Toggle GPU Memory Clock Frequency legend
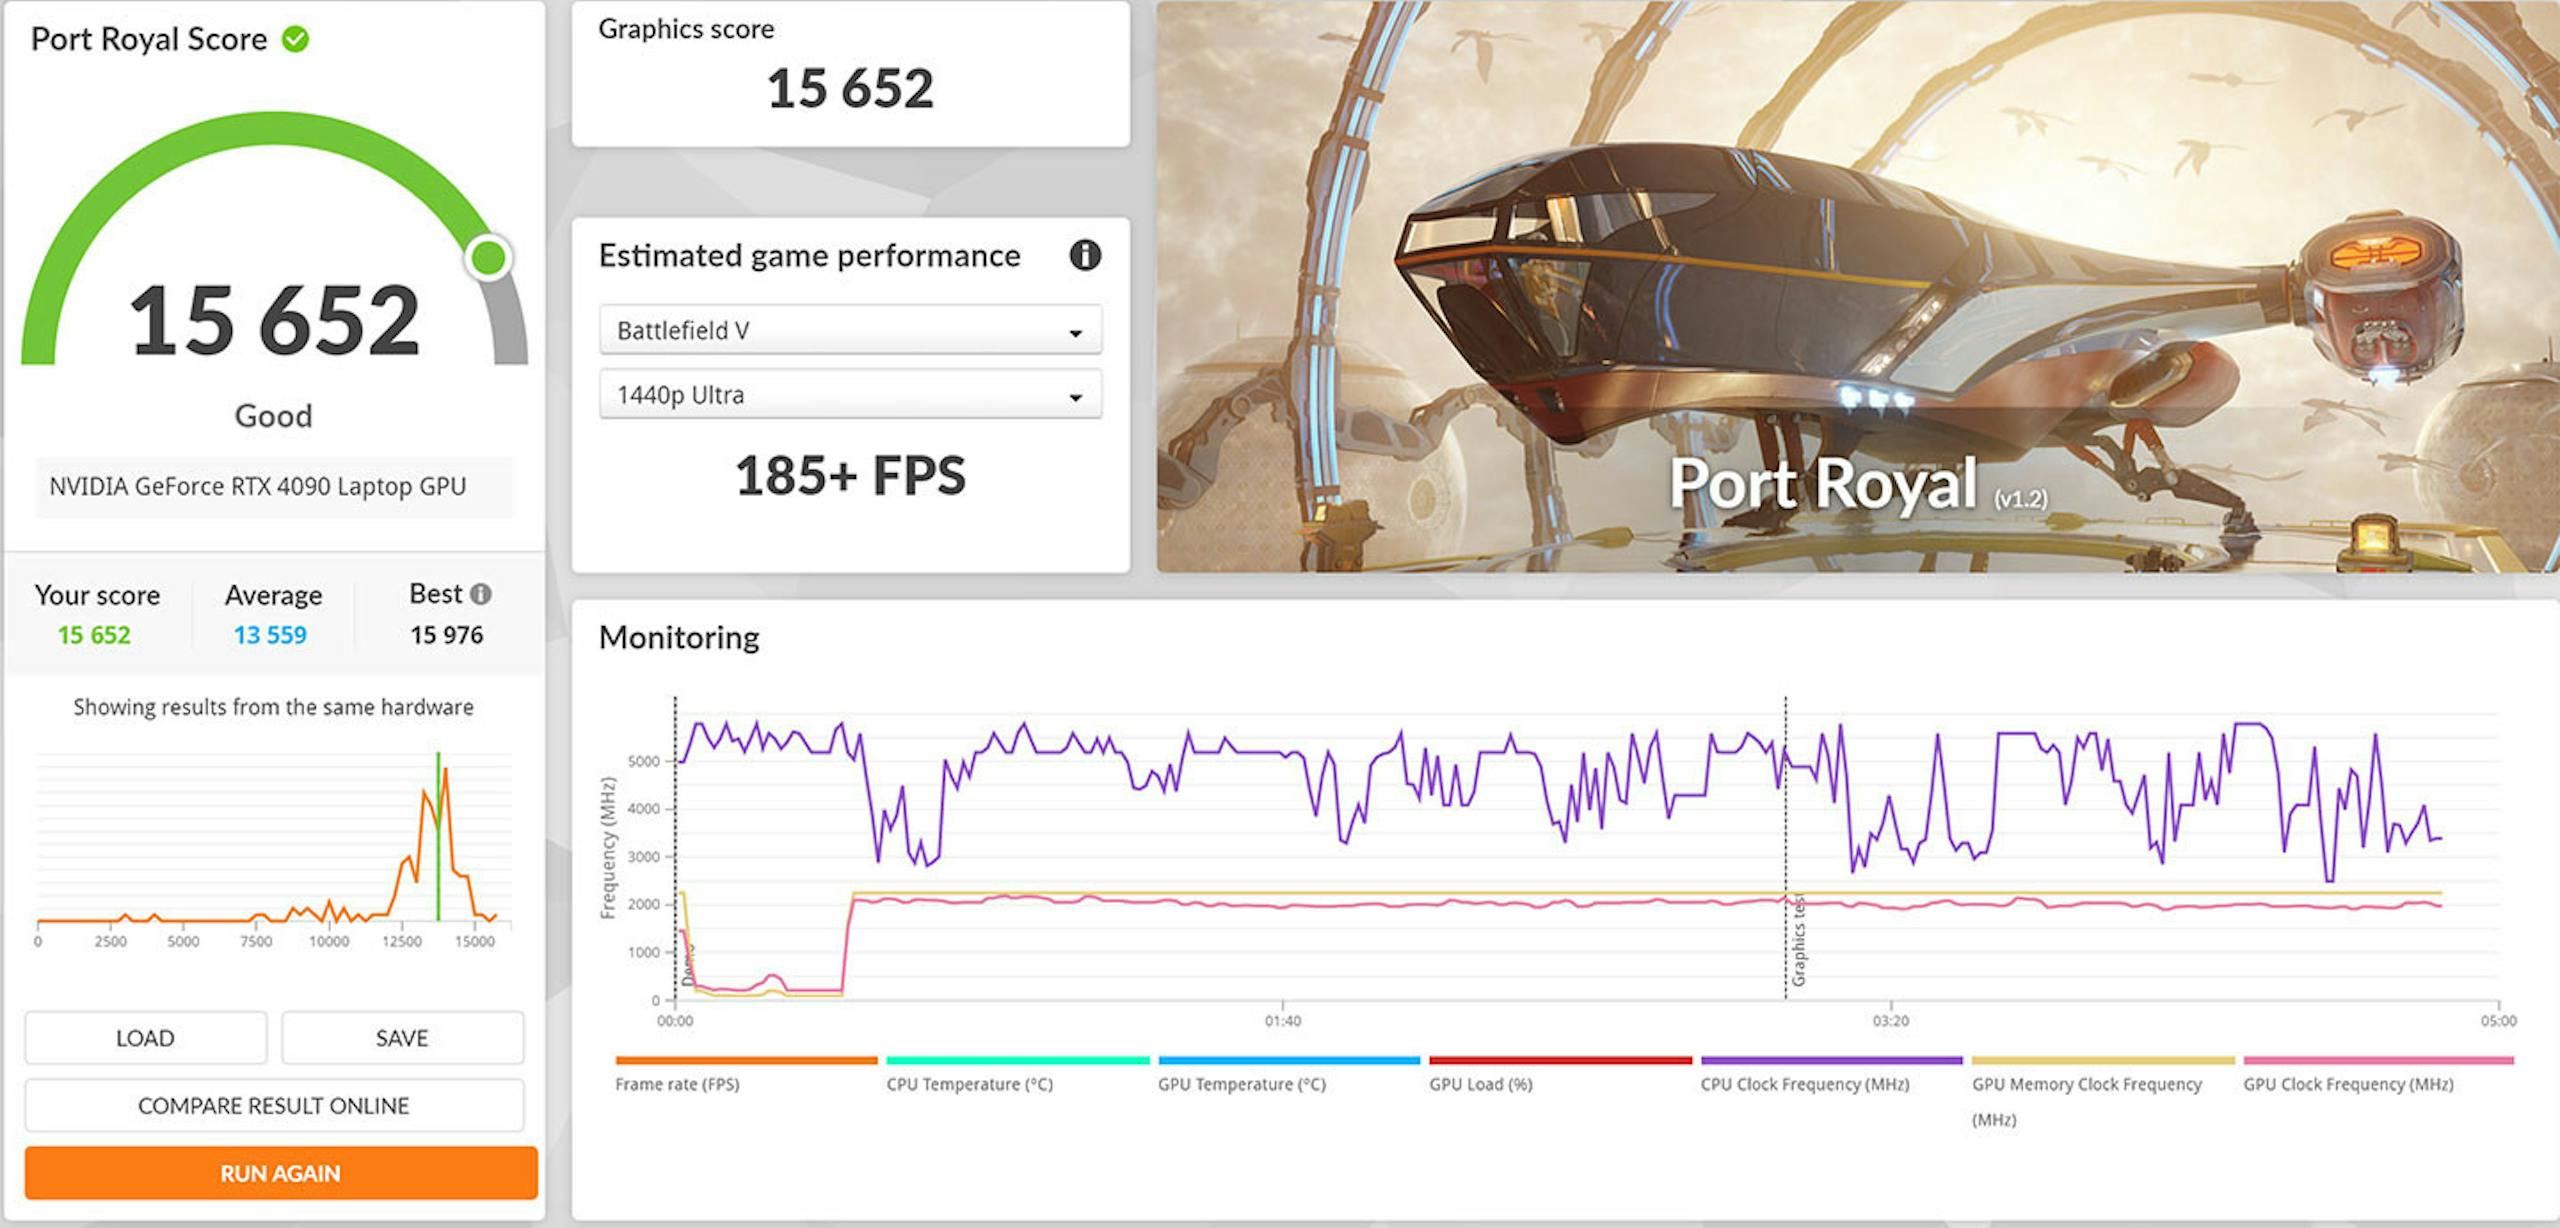Viewport: 2560px width, 1228px height. (2086, 1100)
